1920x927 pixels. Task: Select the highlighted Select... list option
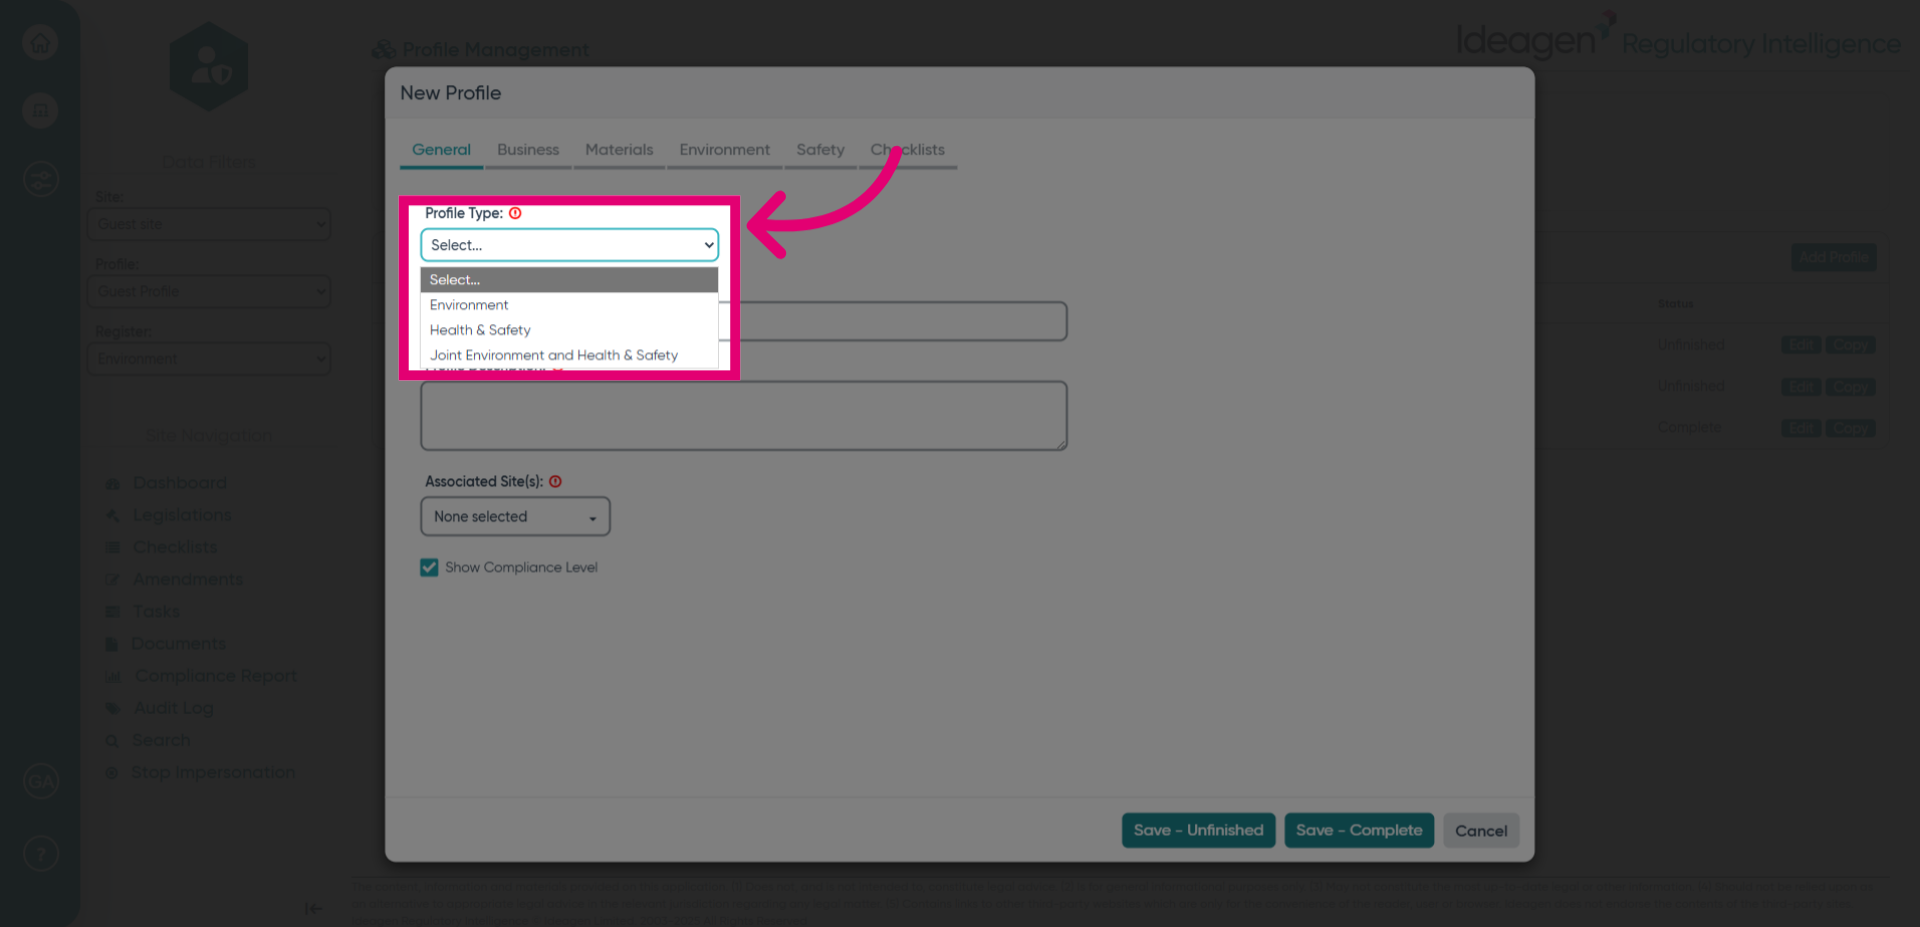coord(569,280)
